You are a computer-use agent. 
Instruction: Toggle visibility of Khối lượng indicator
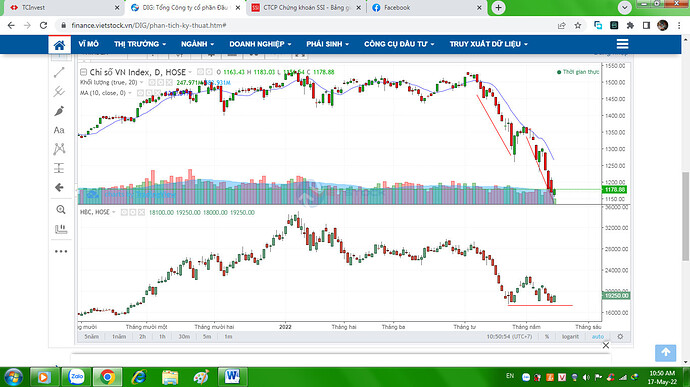152,83
